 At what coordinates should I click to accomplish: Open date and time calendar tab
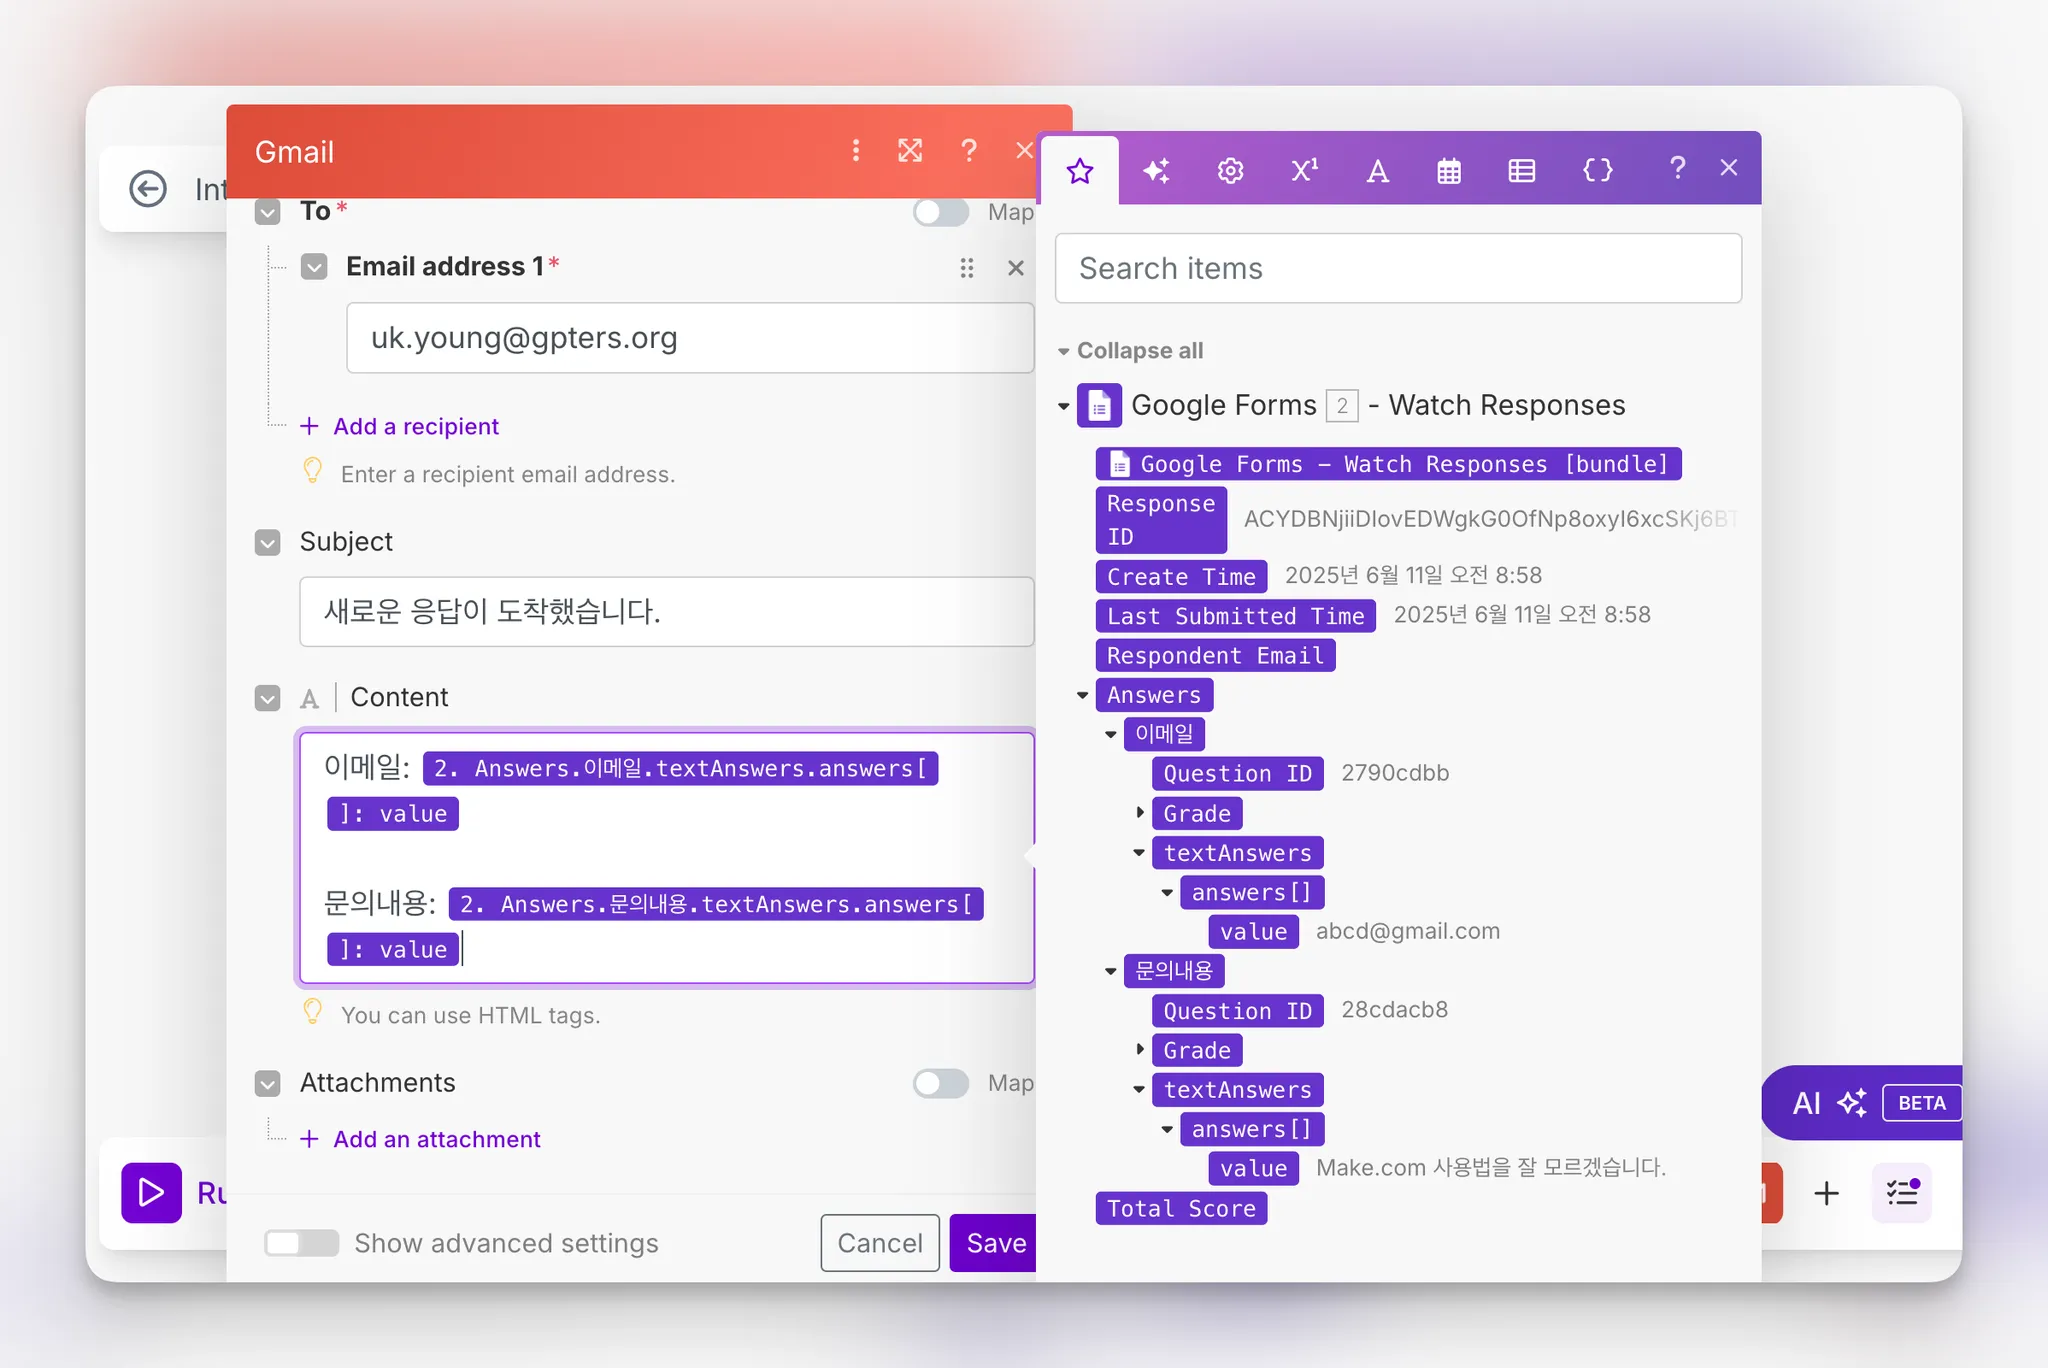coord(1449,171)
